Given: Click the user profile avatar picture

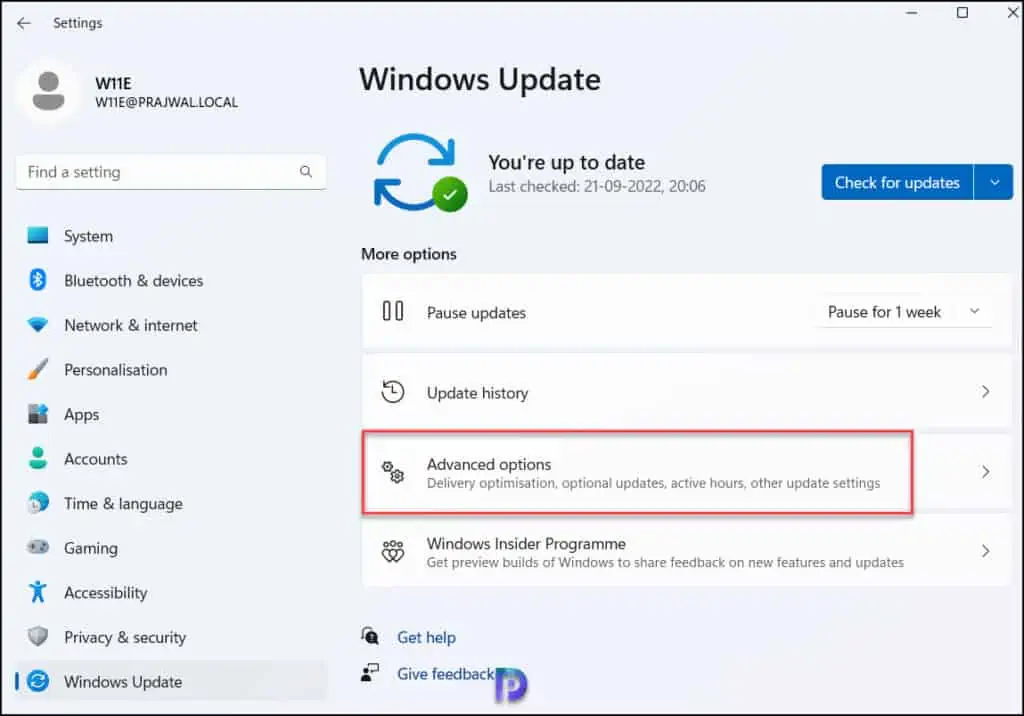Looking at the screenshot, I should point(48,91).
